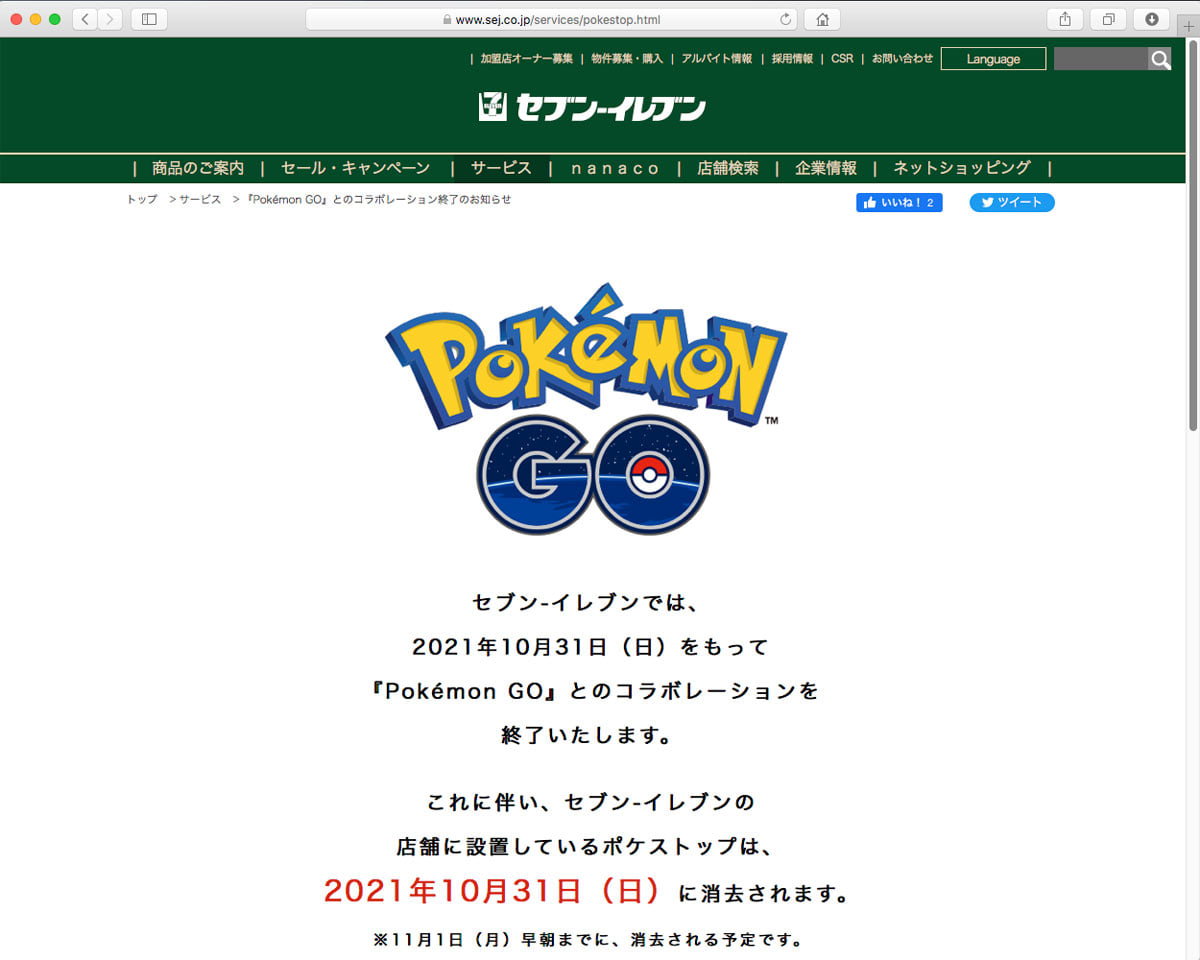Open a new tab with the plus button
The image size is (1200, 960).
tap(1188, 27)
